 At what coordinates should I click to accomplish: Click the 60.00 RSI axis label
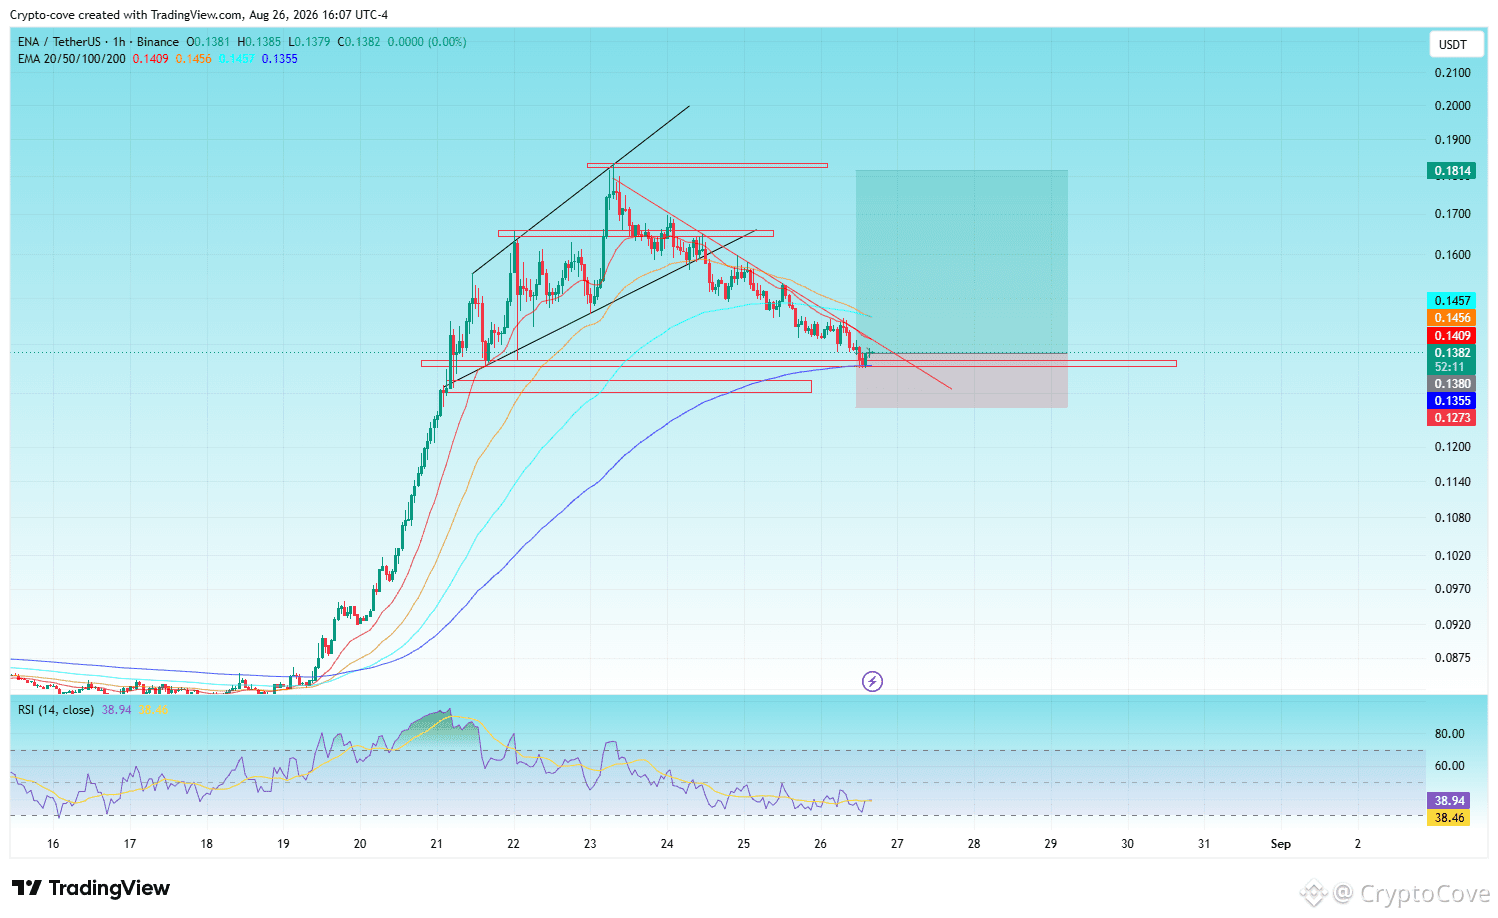1449,766
